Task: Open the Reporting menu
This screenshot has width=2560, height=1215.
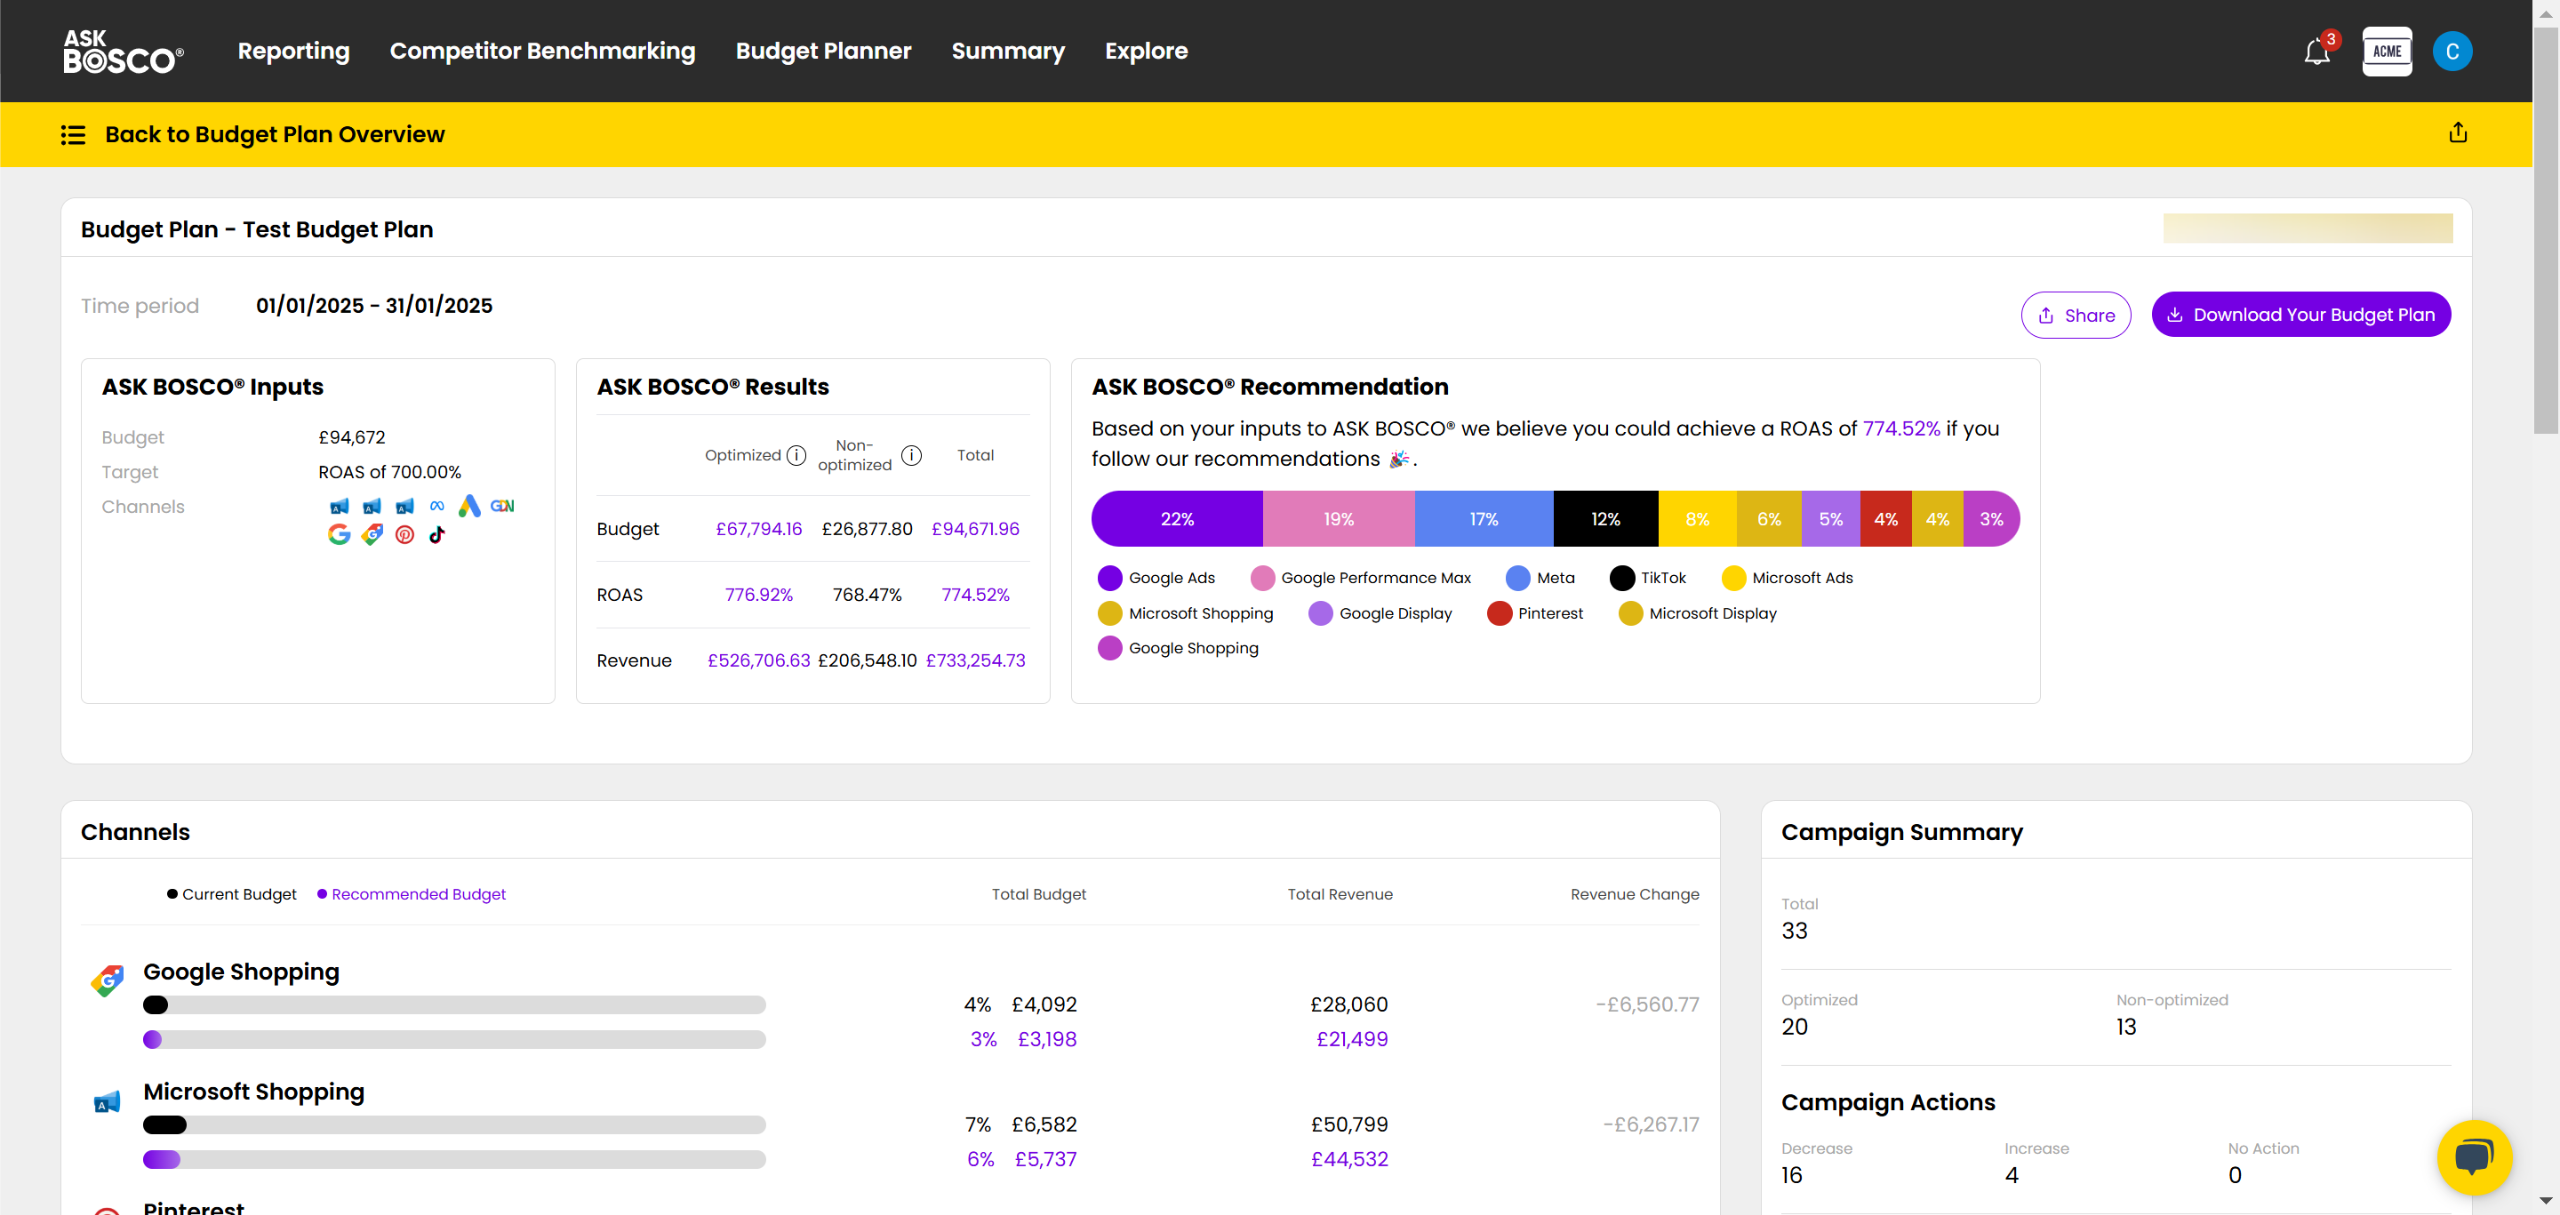Action: pos(293,51)
